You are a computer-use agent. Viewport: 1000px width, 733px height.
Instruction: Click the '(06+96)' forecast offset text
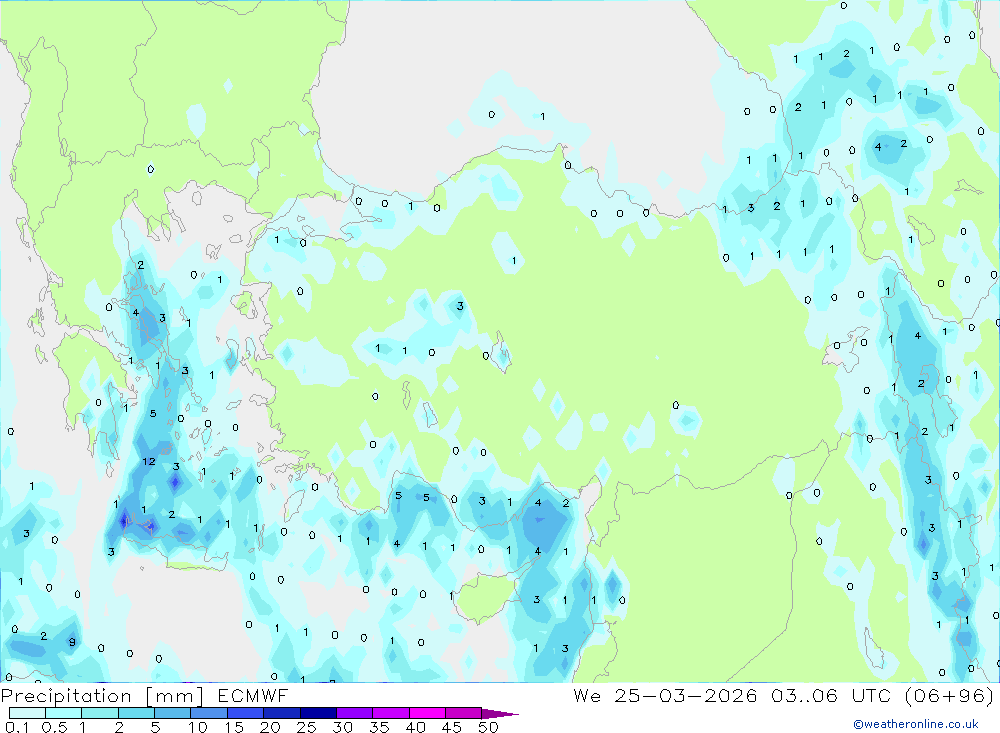click(x=949, y=696)
